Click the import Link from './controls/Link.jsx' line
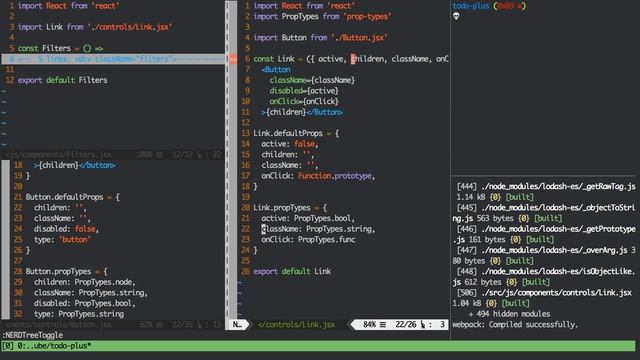Screen dimensions: 640x360 [95, 27]
